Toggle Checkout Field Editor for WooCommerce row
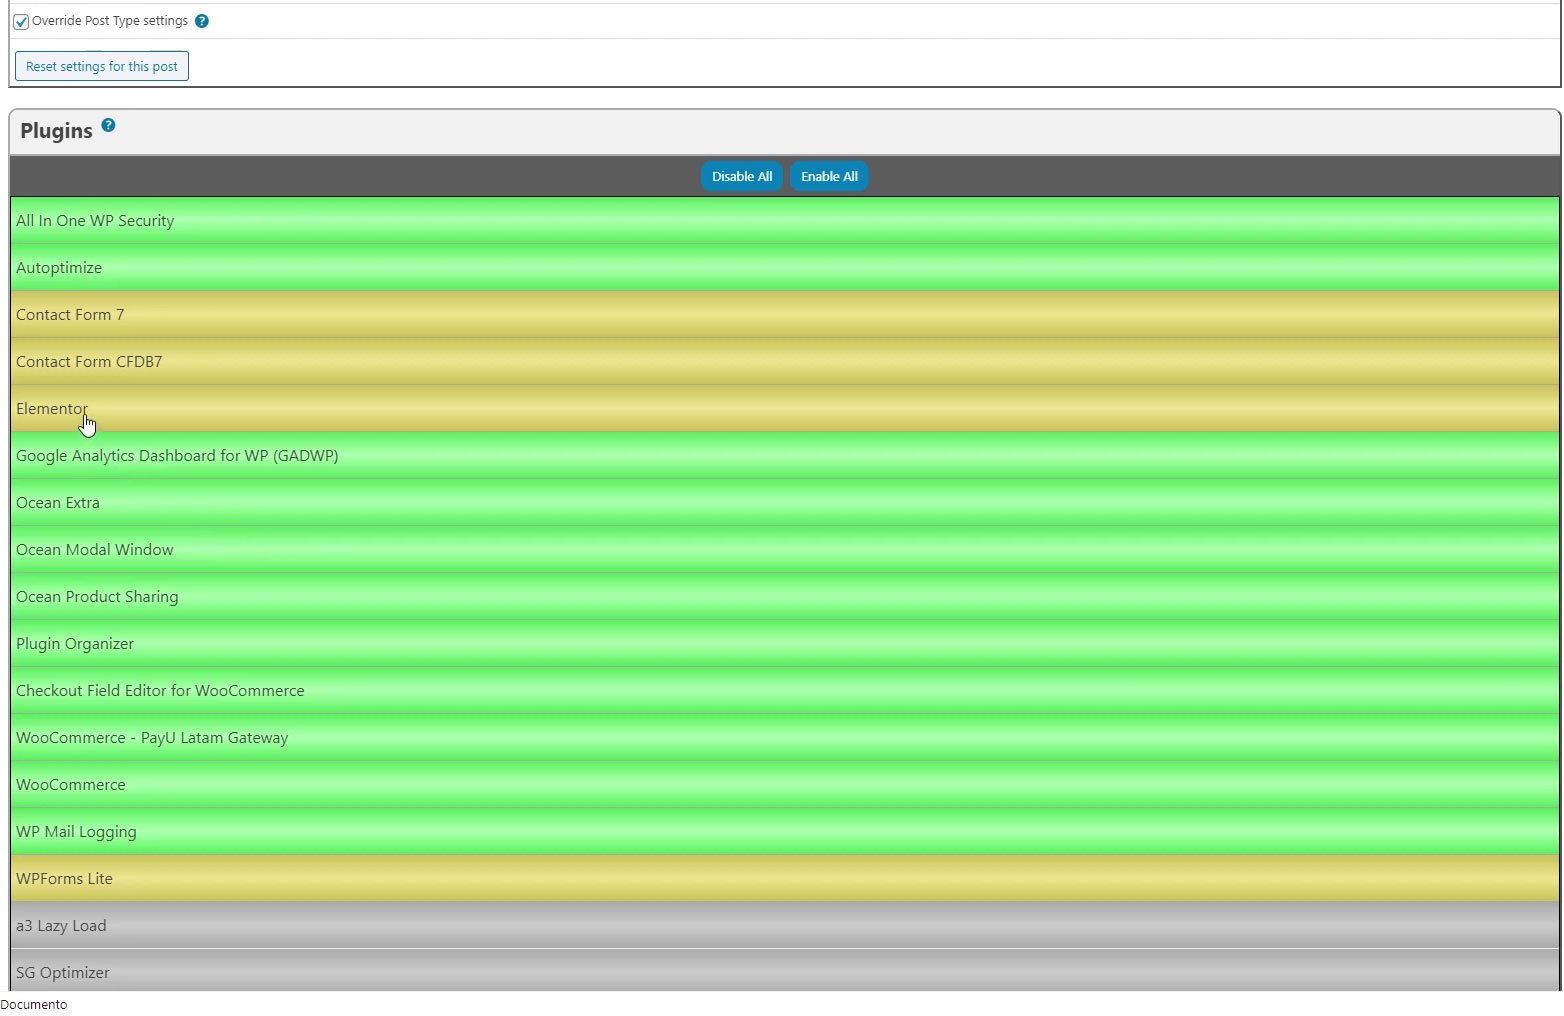This screenshot has height=1016, width=1564. [785, 690]
